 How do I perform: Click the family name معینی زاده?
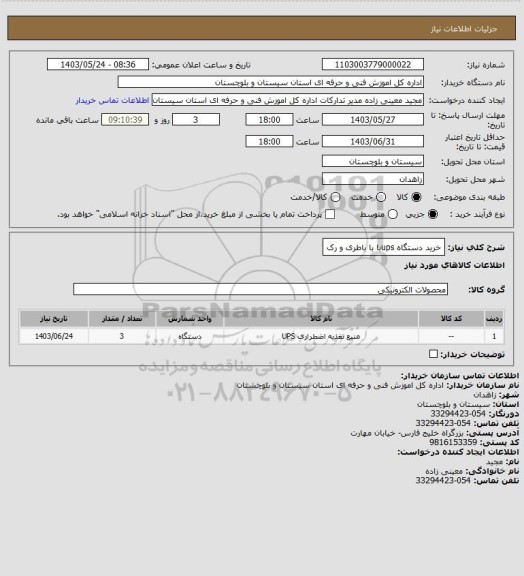pos(444,471)
